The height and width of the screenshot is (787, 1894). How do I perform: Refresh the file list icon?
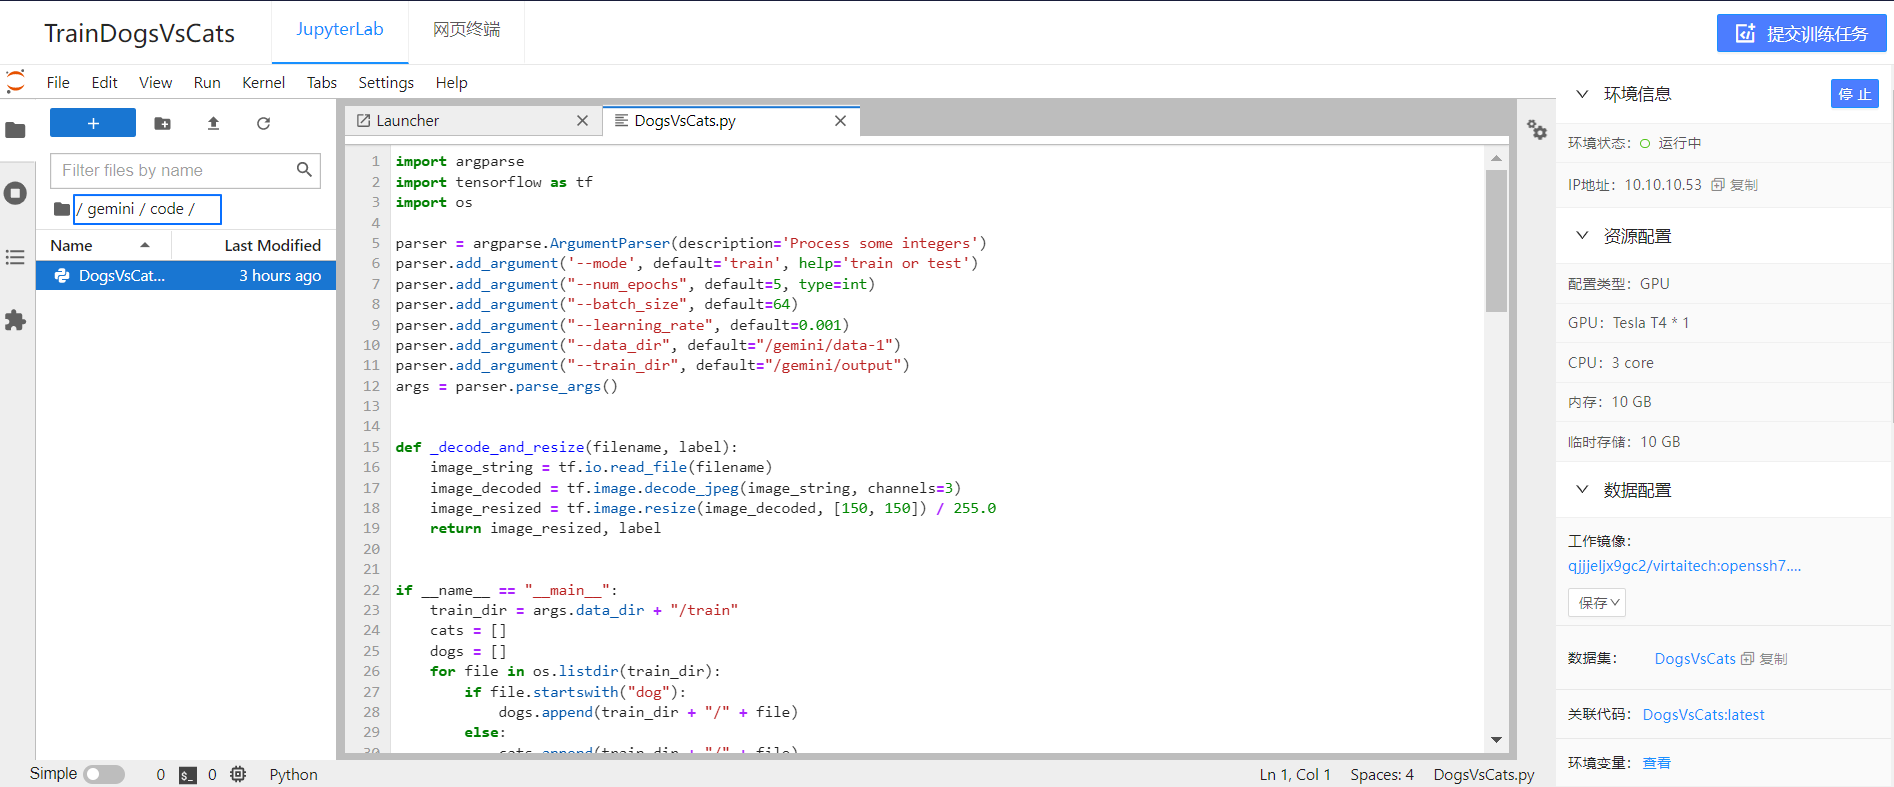tap(263, 123)
